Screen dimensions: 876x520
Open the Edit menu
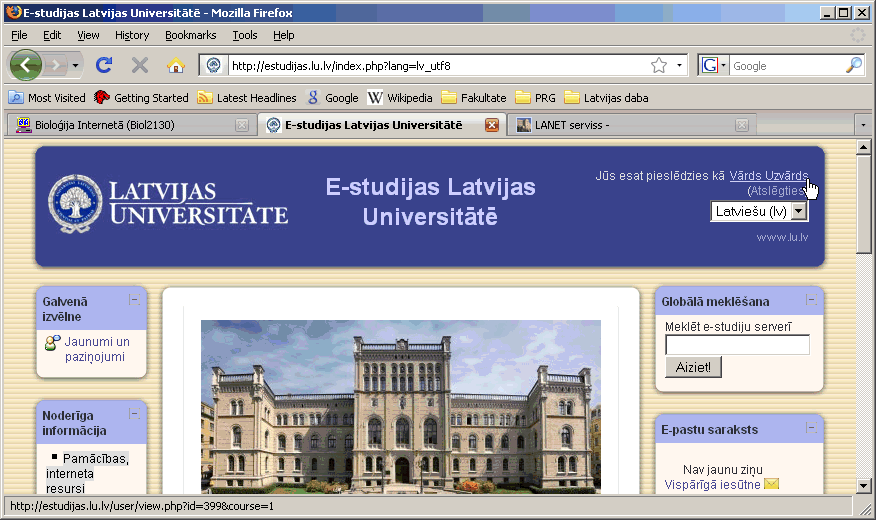[x=52, y=35]
